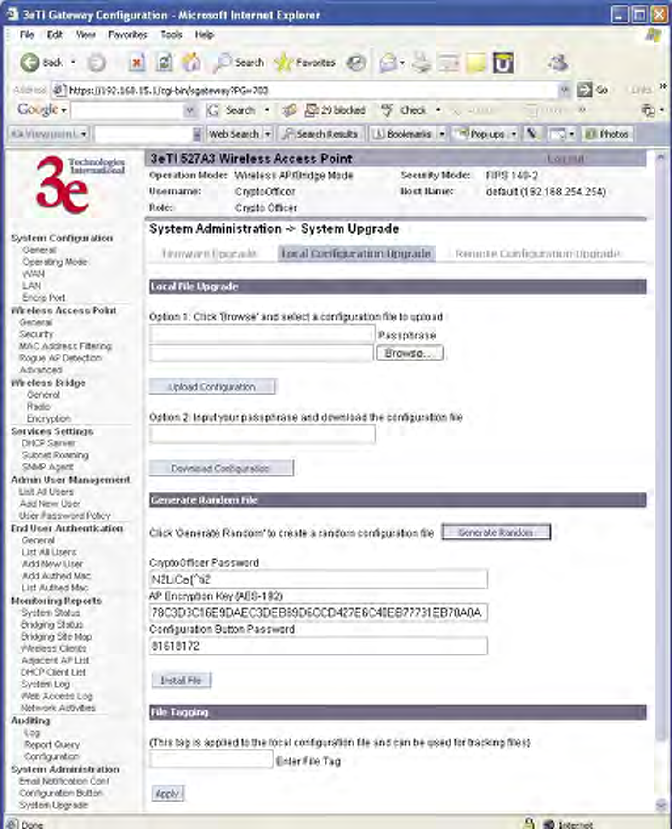Click the Generate Random button
672x829 pixels.
coord(496,532)
